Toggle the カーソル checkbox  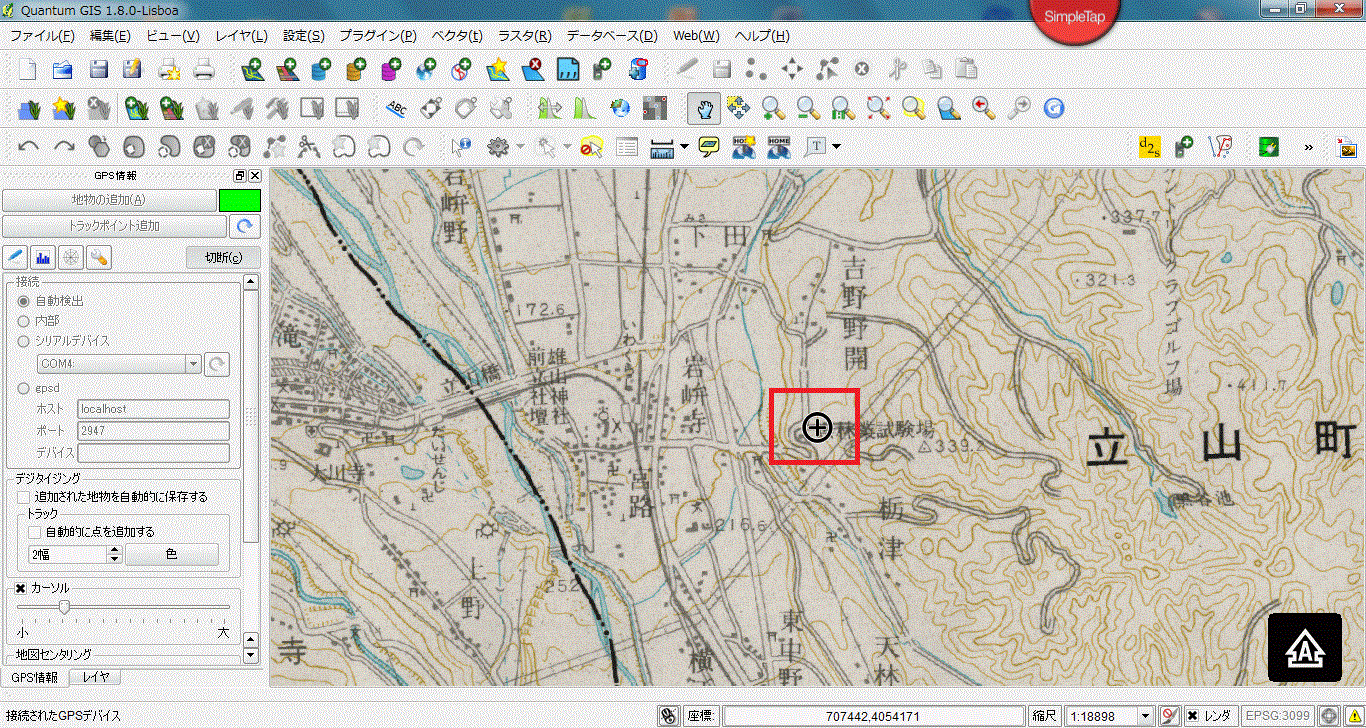tap(20, 588)
